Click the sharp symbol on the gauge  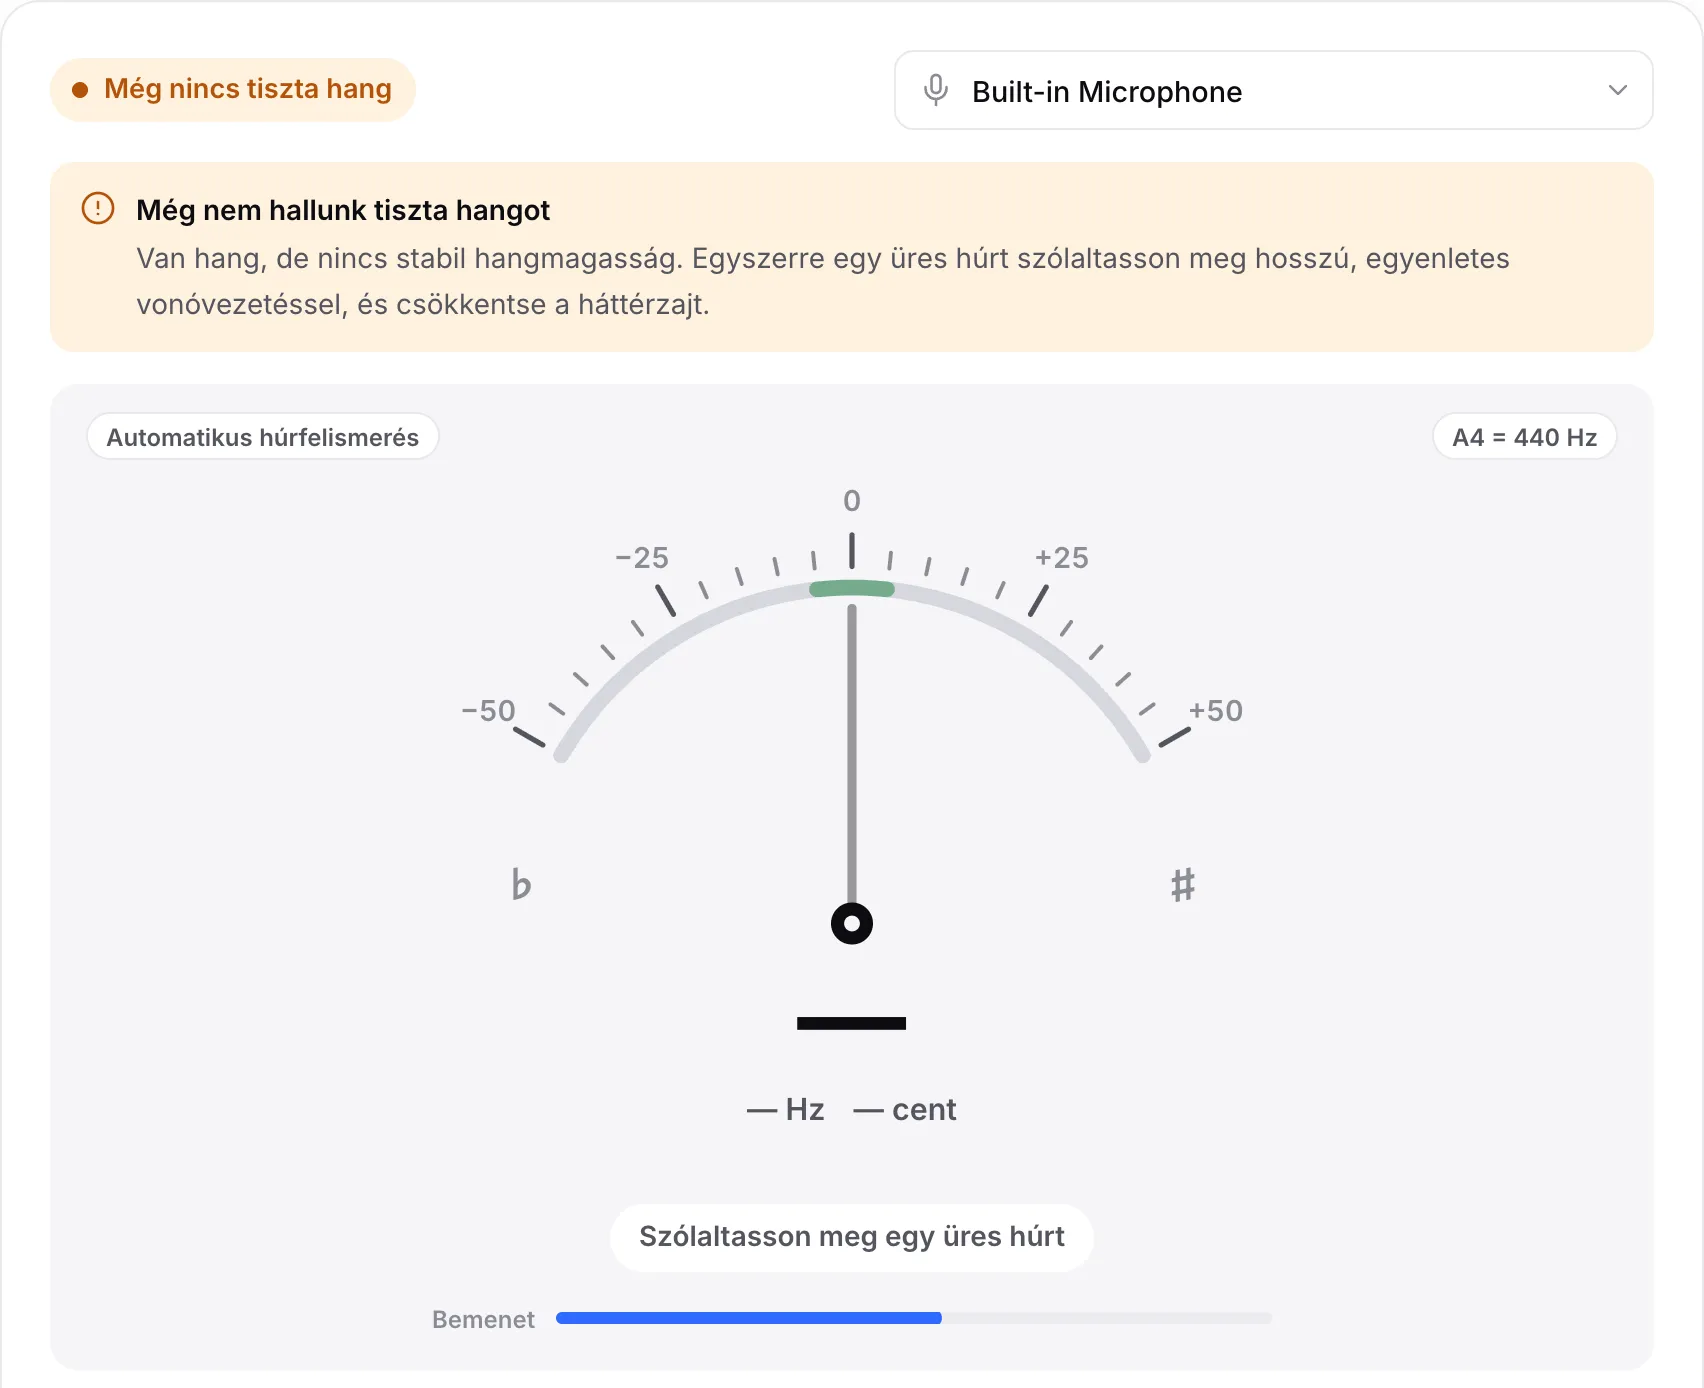coord(1183,885)
